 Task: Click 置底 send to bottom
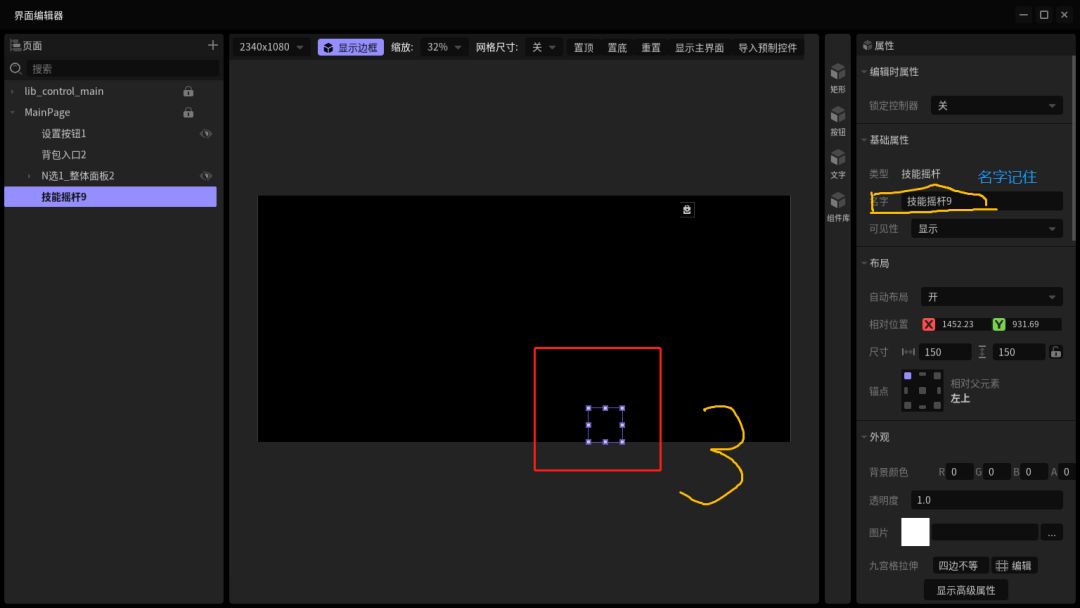[617, 48]
